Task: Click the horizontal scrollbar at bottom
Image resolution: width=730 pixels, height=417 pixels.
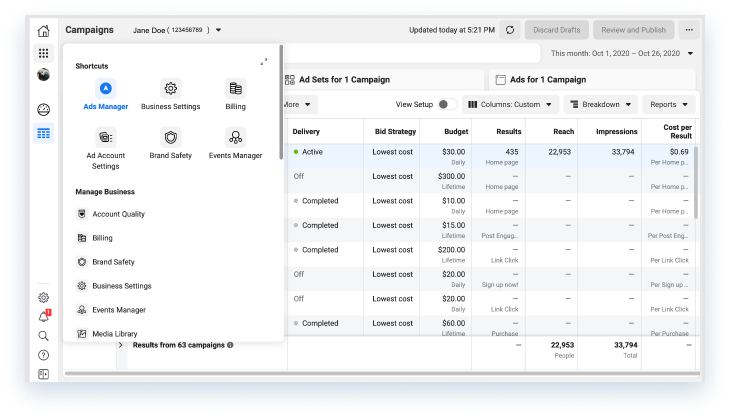Action: (x=382, y=373)
